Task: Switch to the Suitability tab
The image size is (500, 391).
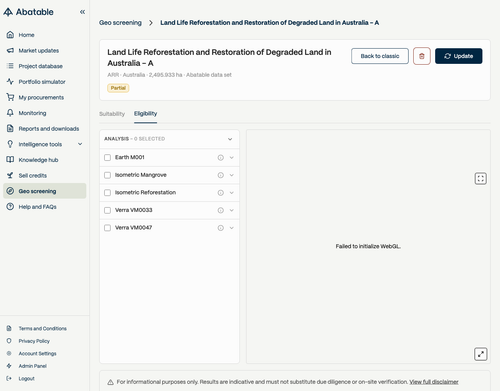Action: (x=112, y=114)
